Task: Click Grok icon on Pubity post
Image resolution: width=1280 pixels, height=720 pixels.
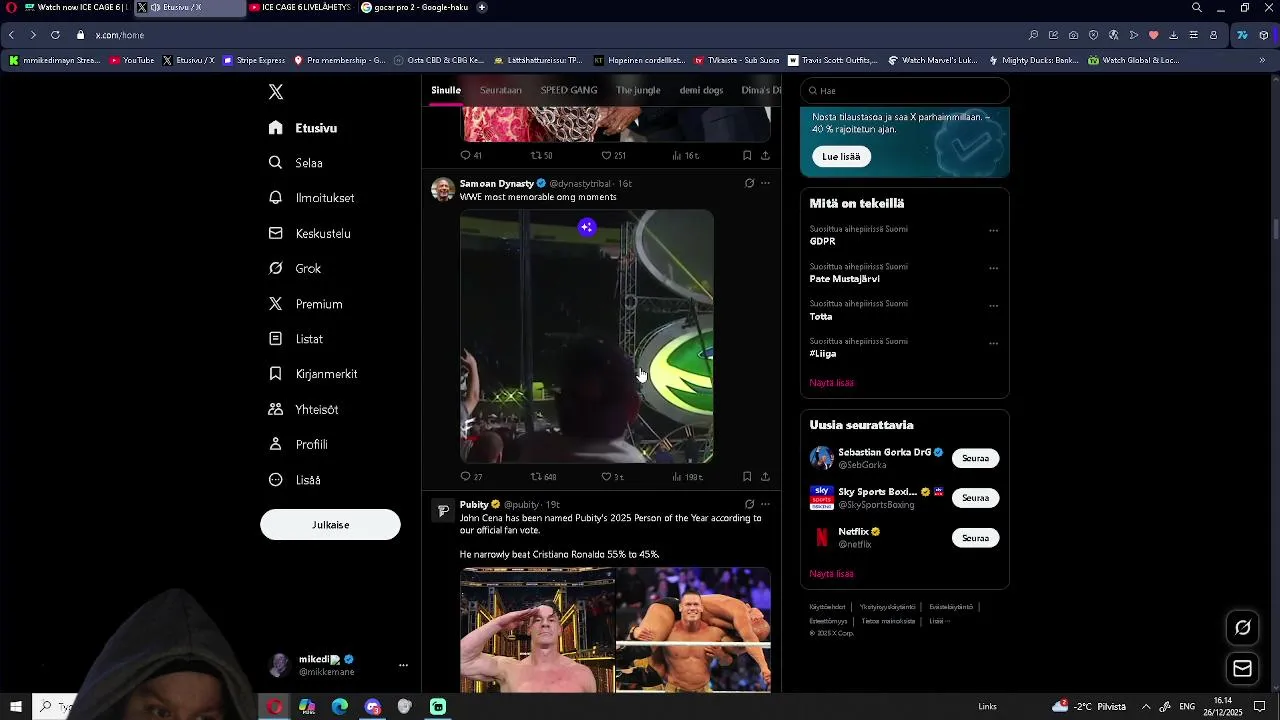Action: [749, 504]
